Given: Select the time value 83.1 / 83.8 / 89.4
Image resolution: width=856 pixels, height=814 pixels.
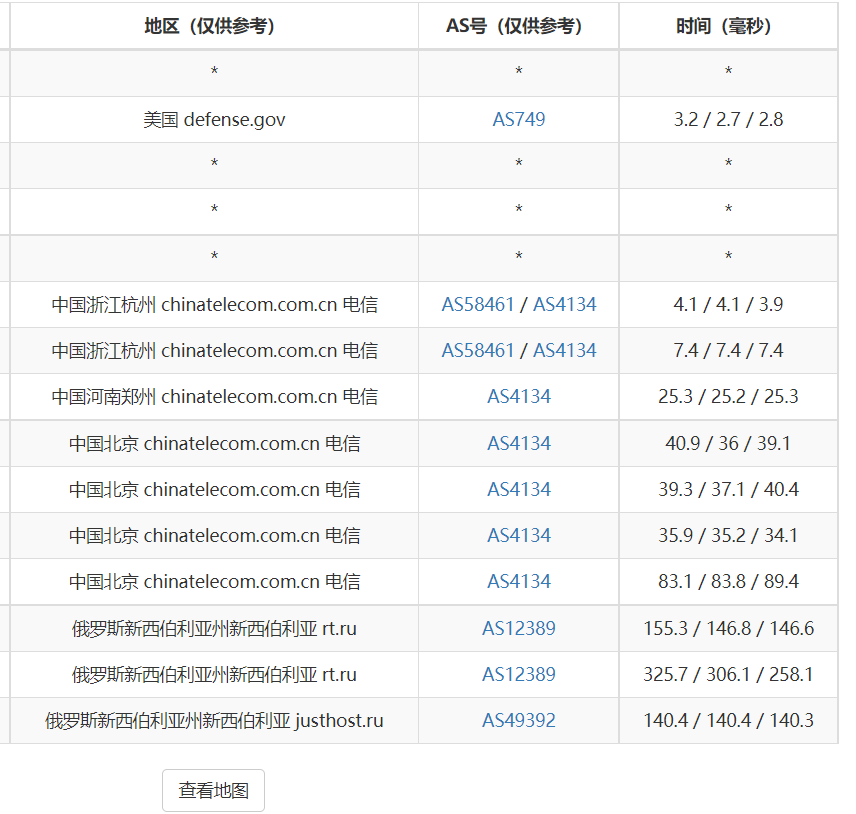Looking at the screenshot, I should (728, 581).
